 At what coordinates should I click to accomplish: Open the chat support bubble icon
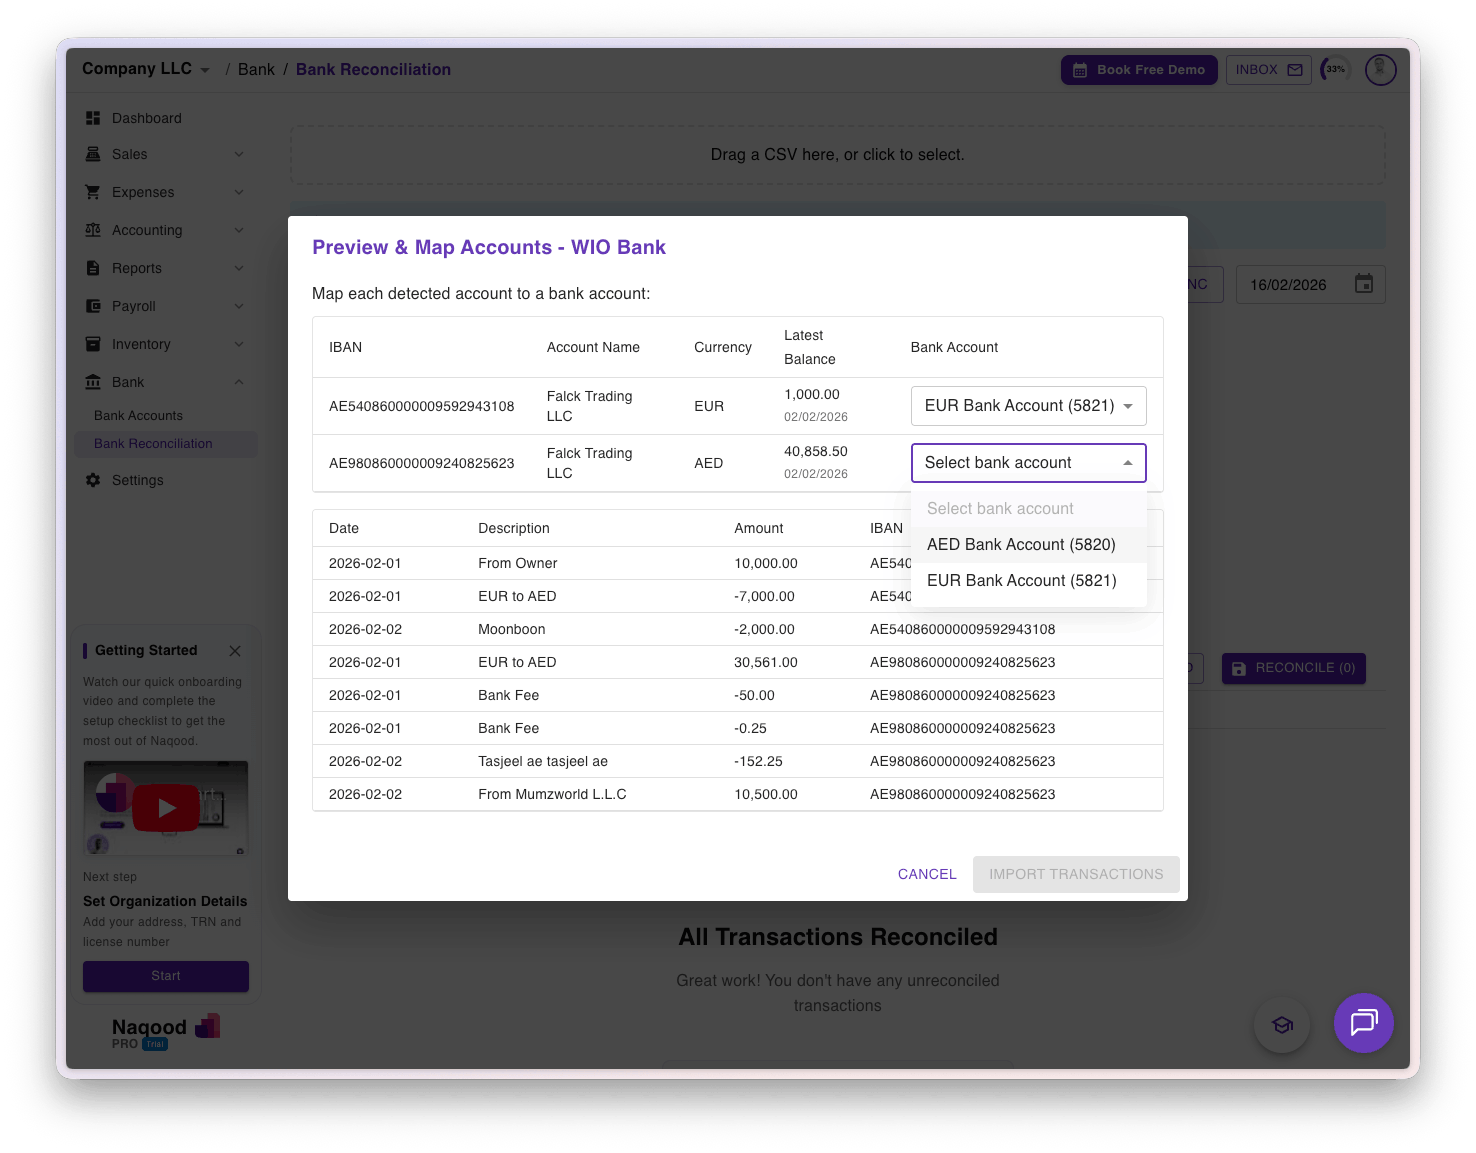(1363, 1022)
